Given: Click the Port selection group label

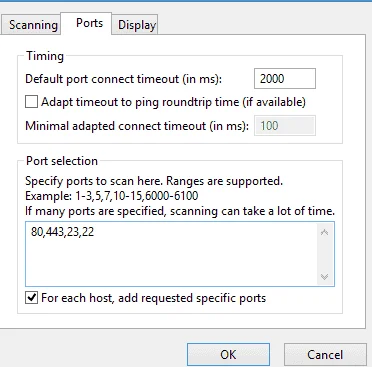Looking at the screenshot, I should [62, 161].
